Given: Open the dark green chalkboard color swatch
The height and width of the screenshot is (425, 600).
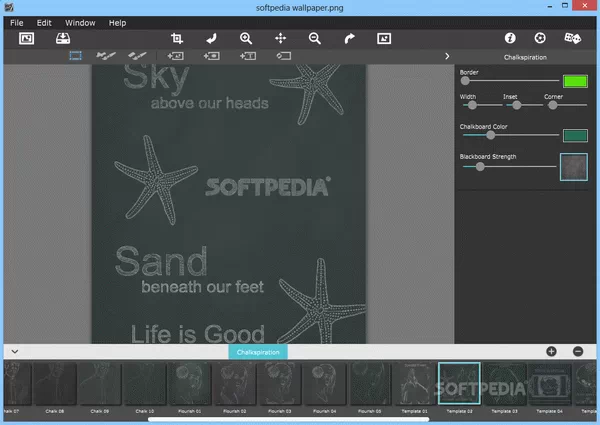Looking at the screenshot, I should 575,135.
